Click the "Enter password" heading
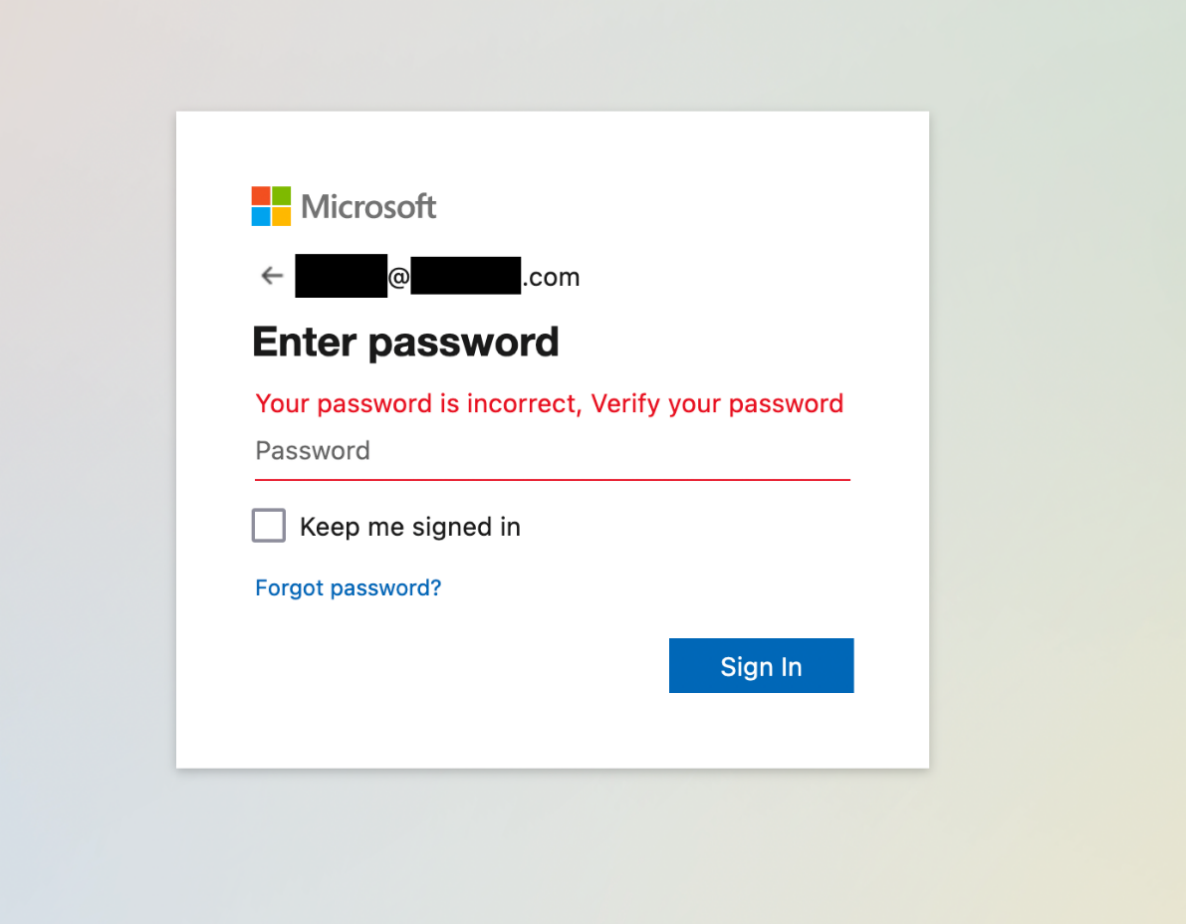 coord(405,342)
